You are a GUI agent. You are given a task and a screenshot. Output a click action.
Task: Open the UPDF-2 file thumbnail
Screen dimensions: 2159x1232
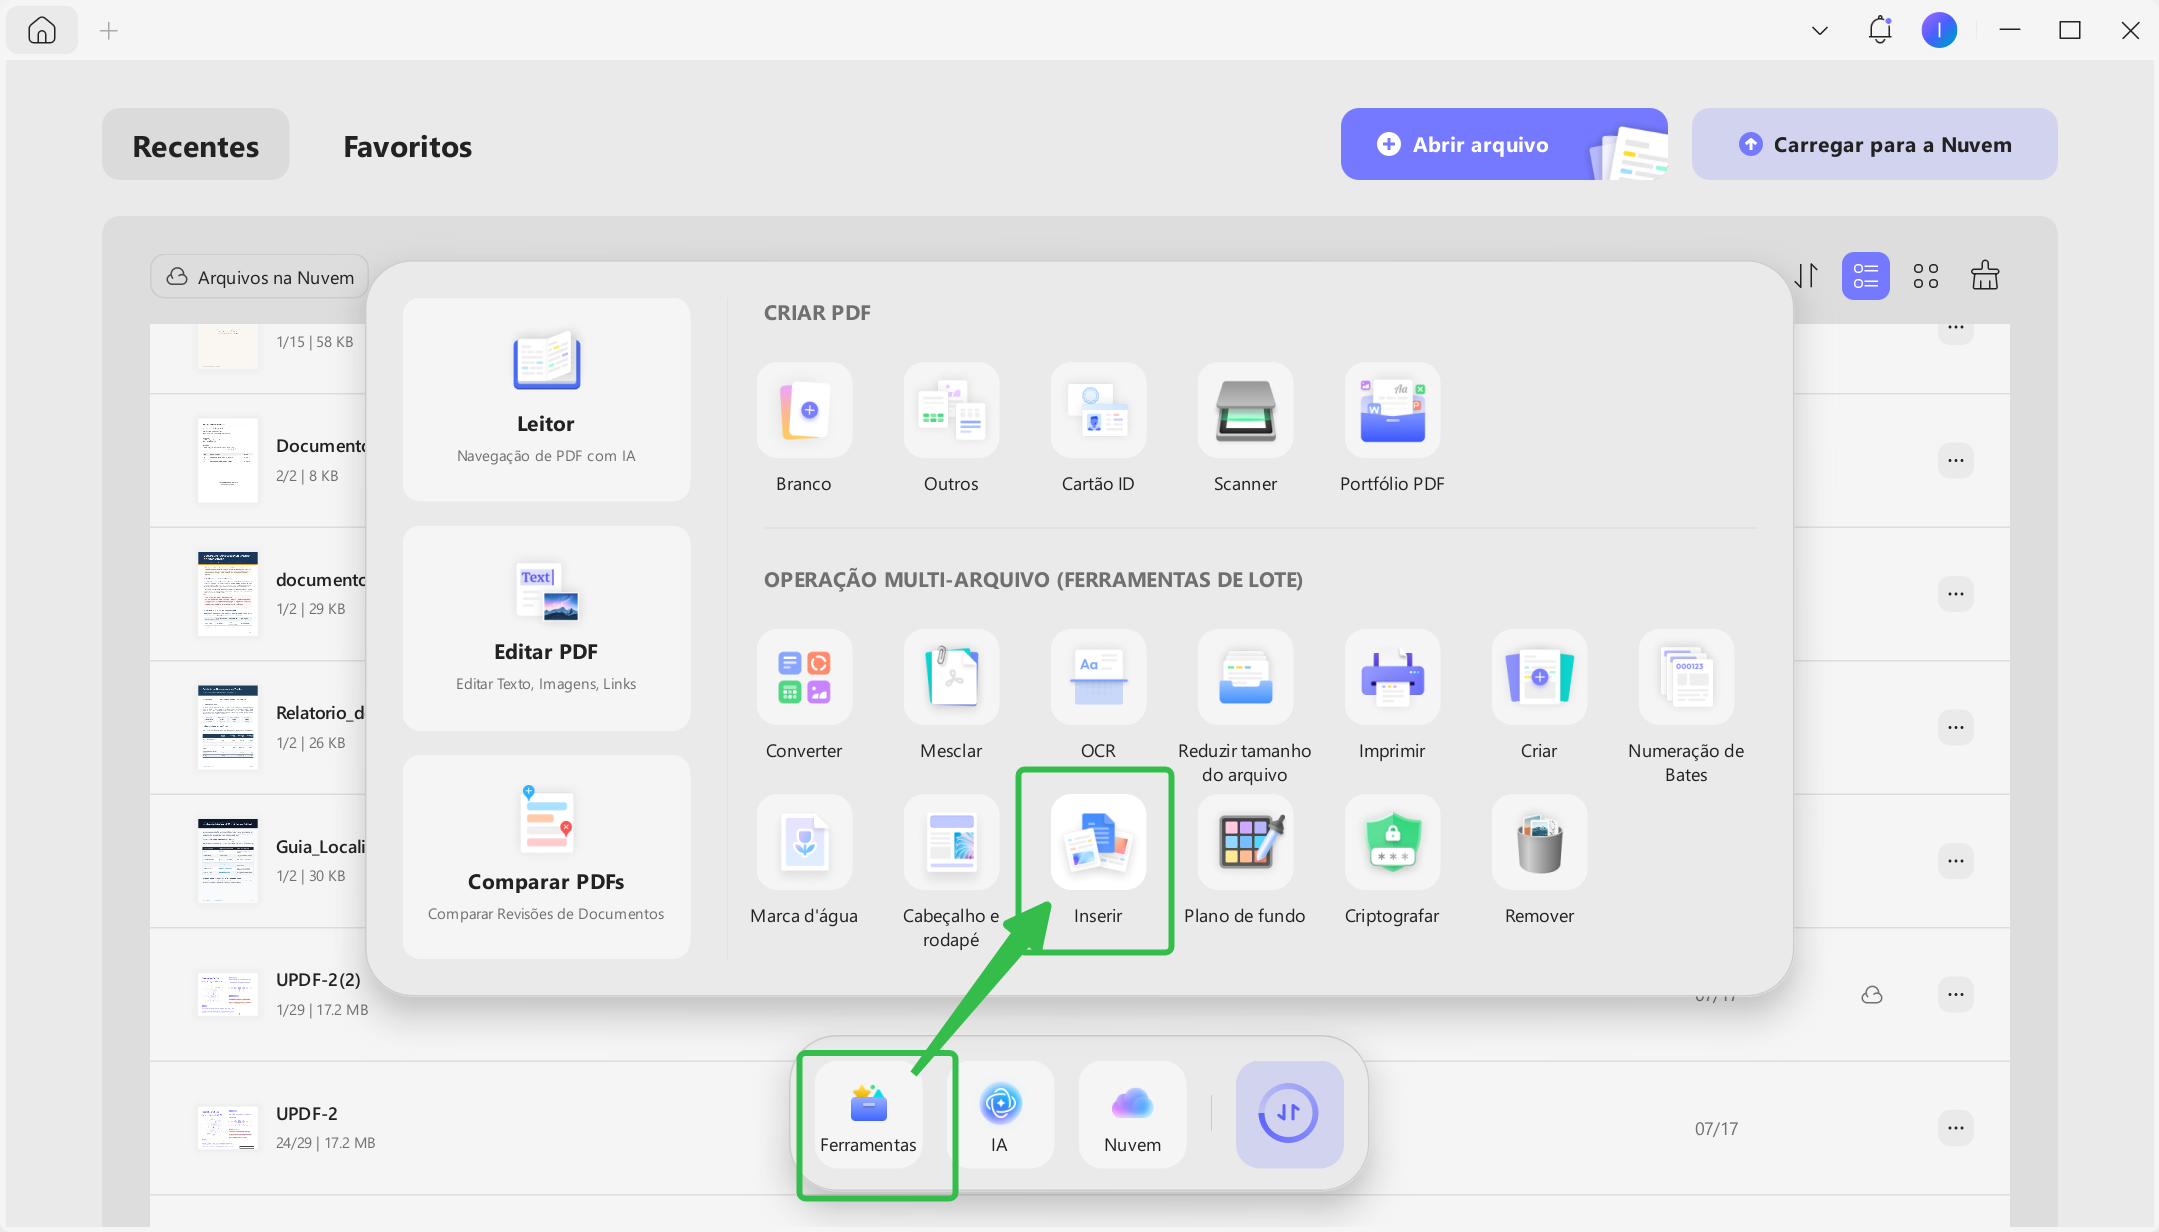228,1127
